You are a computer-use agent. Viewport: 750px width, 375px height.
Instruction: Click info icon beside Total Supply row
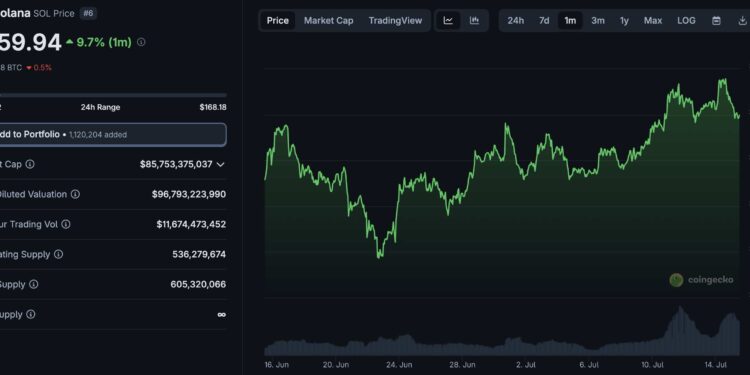[33, 284]
